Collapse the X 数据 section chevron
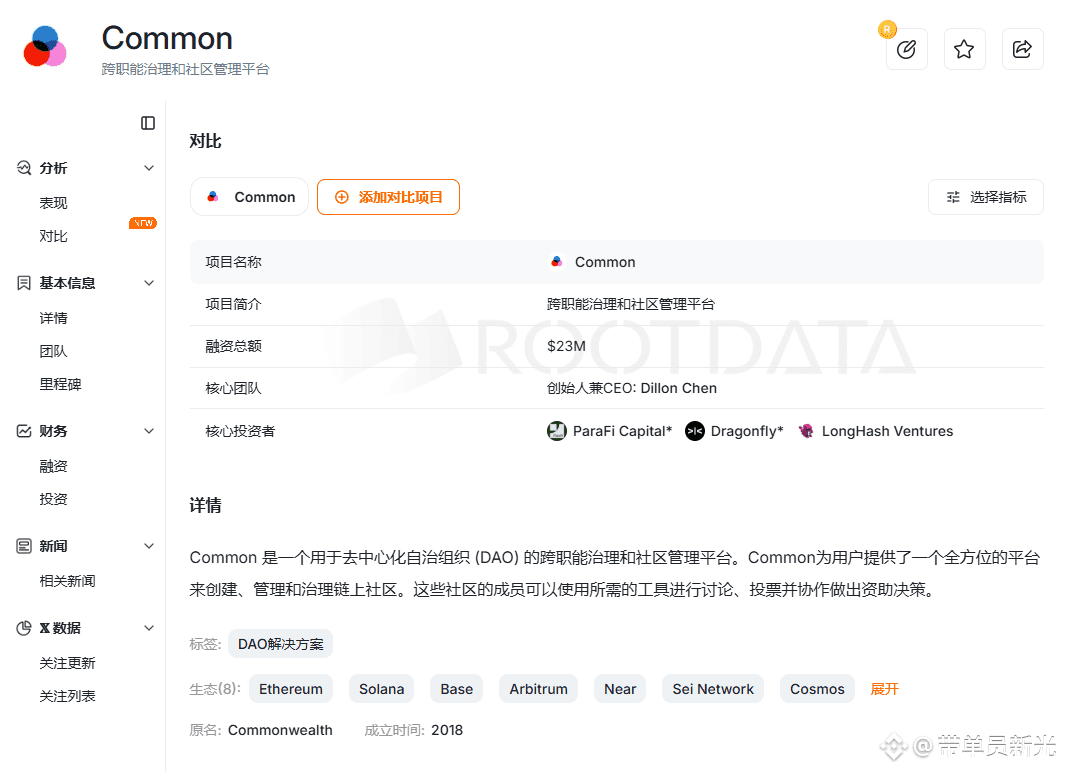Screen dimensions: 1065x772 [149, 628]
